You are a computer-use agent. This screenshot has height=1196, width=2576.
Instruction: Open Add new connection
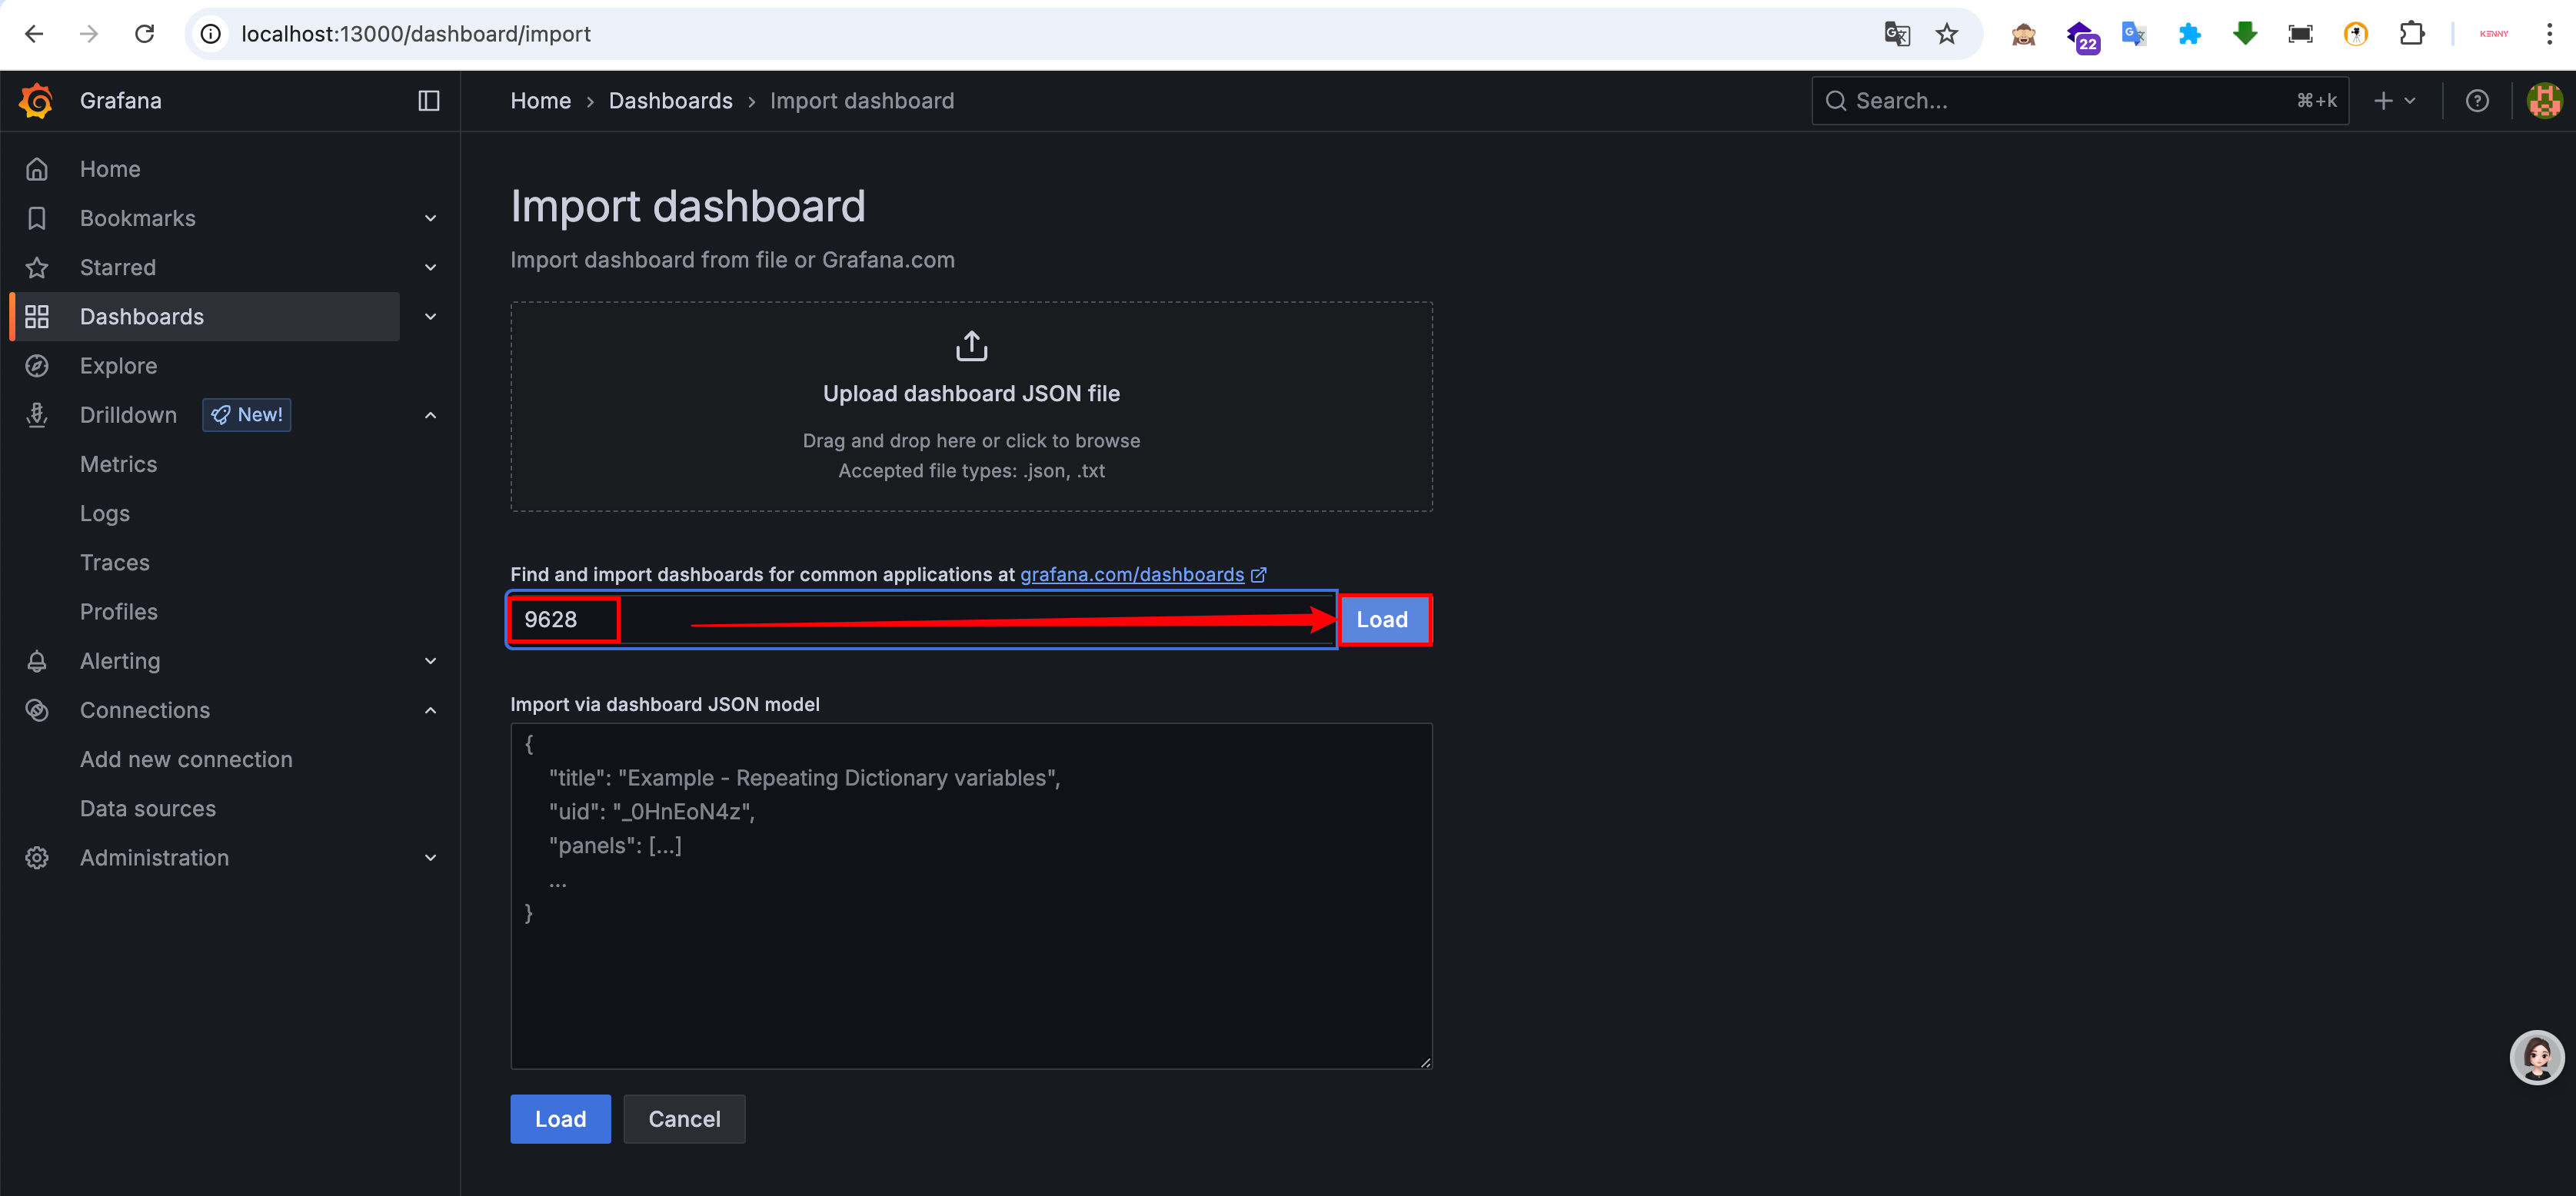click(186, 759)
